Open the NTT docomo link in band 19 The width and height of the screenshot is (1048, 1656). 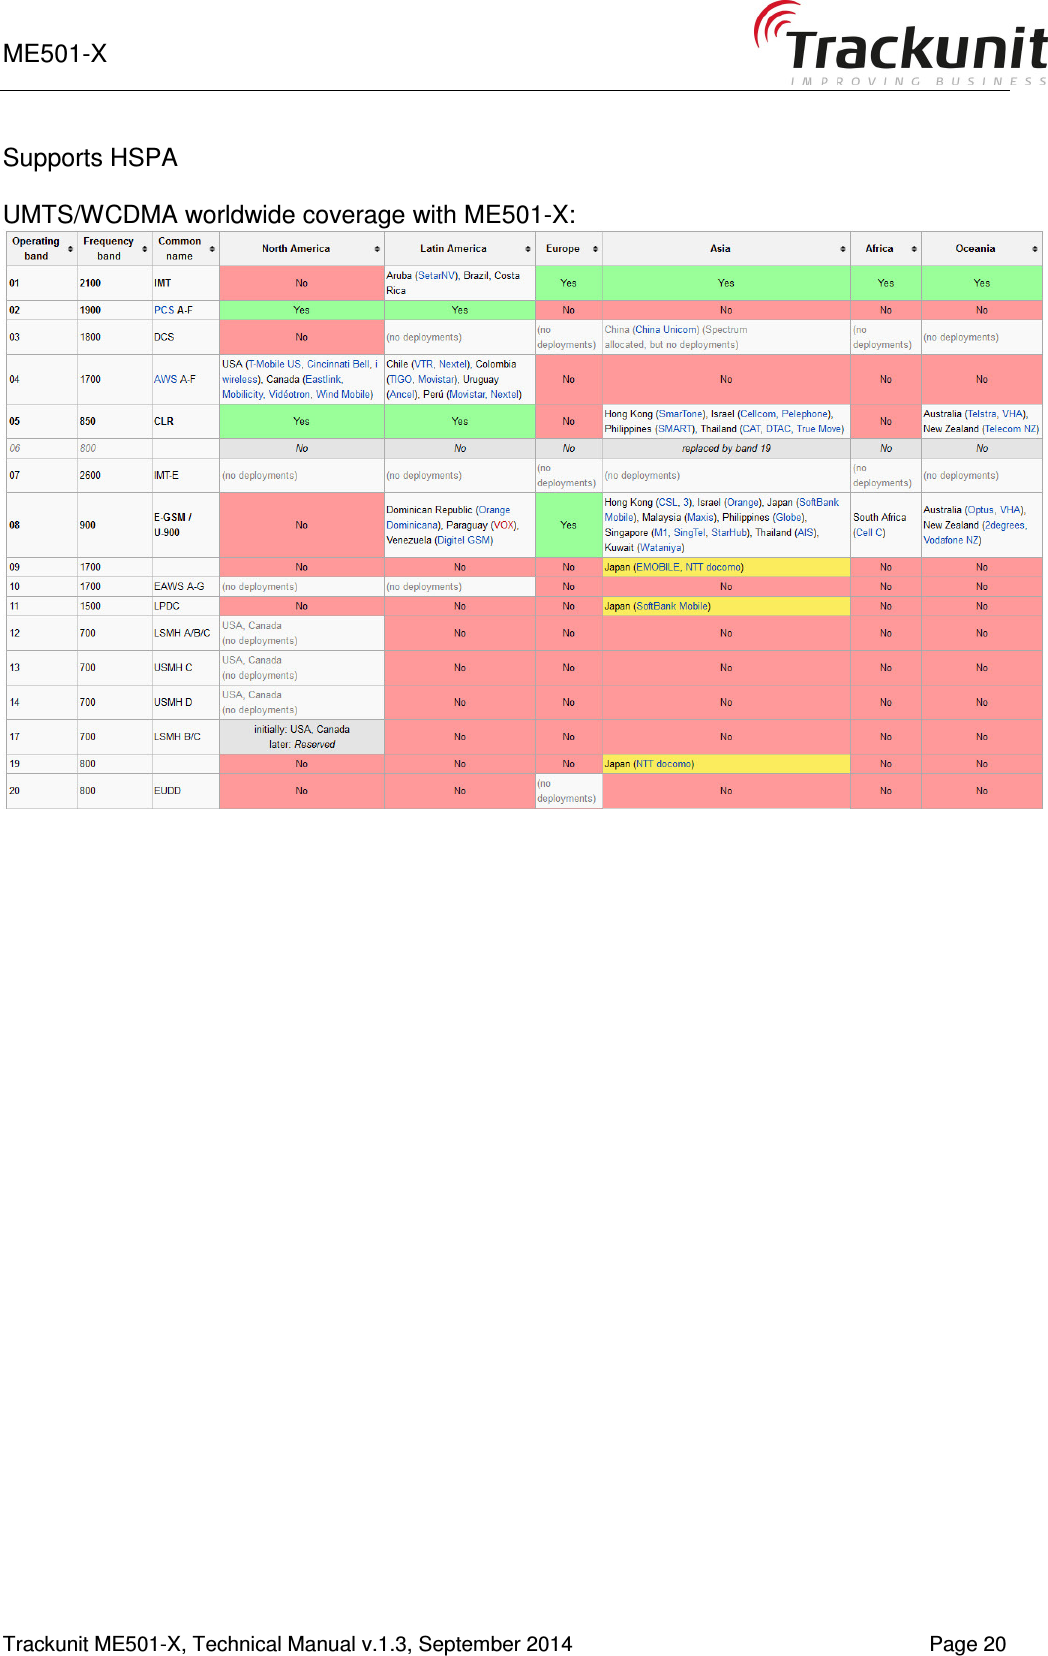(x=664, y=764)
